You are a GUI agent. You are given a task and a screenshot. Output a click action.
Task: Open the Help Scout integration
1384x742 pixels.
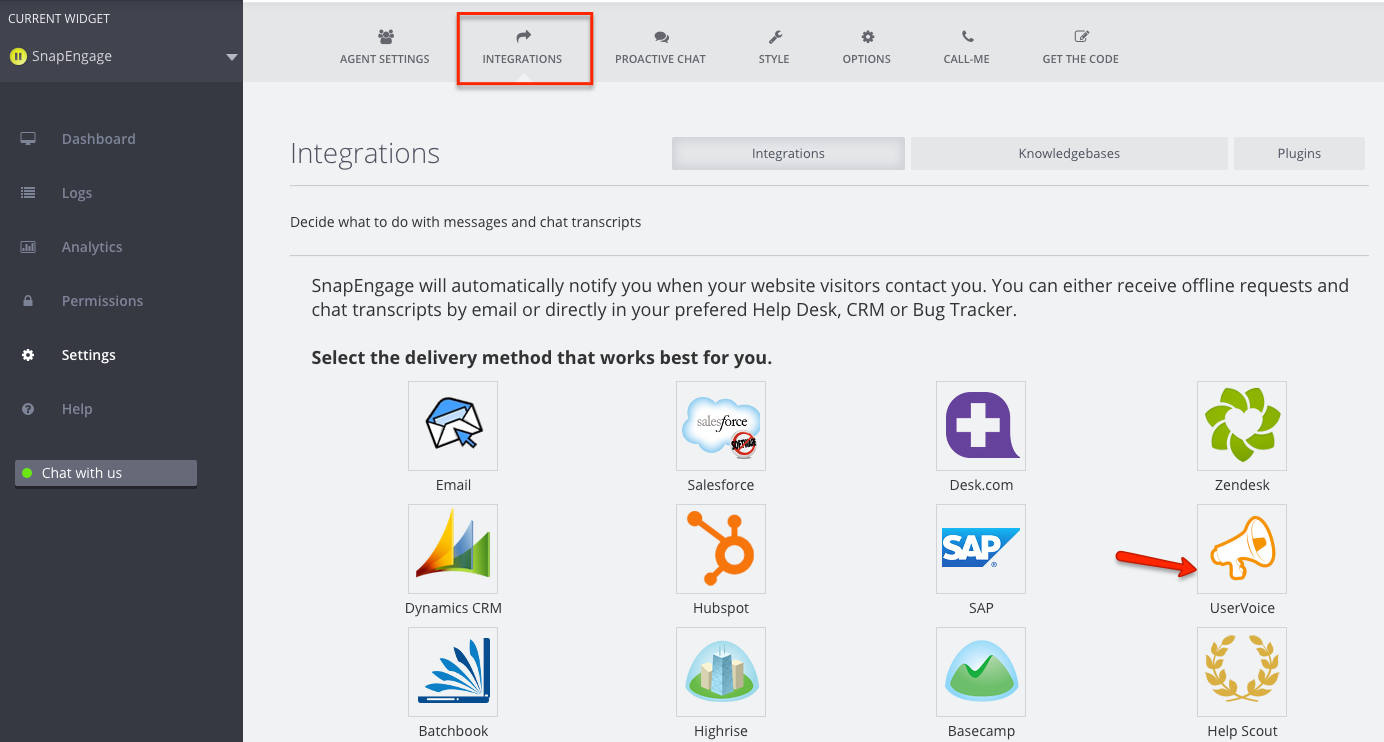1241,671
